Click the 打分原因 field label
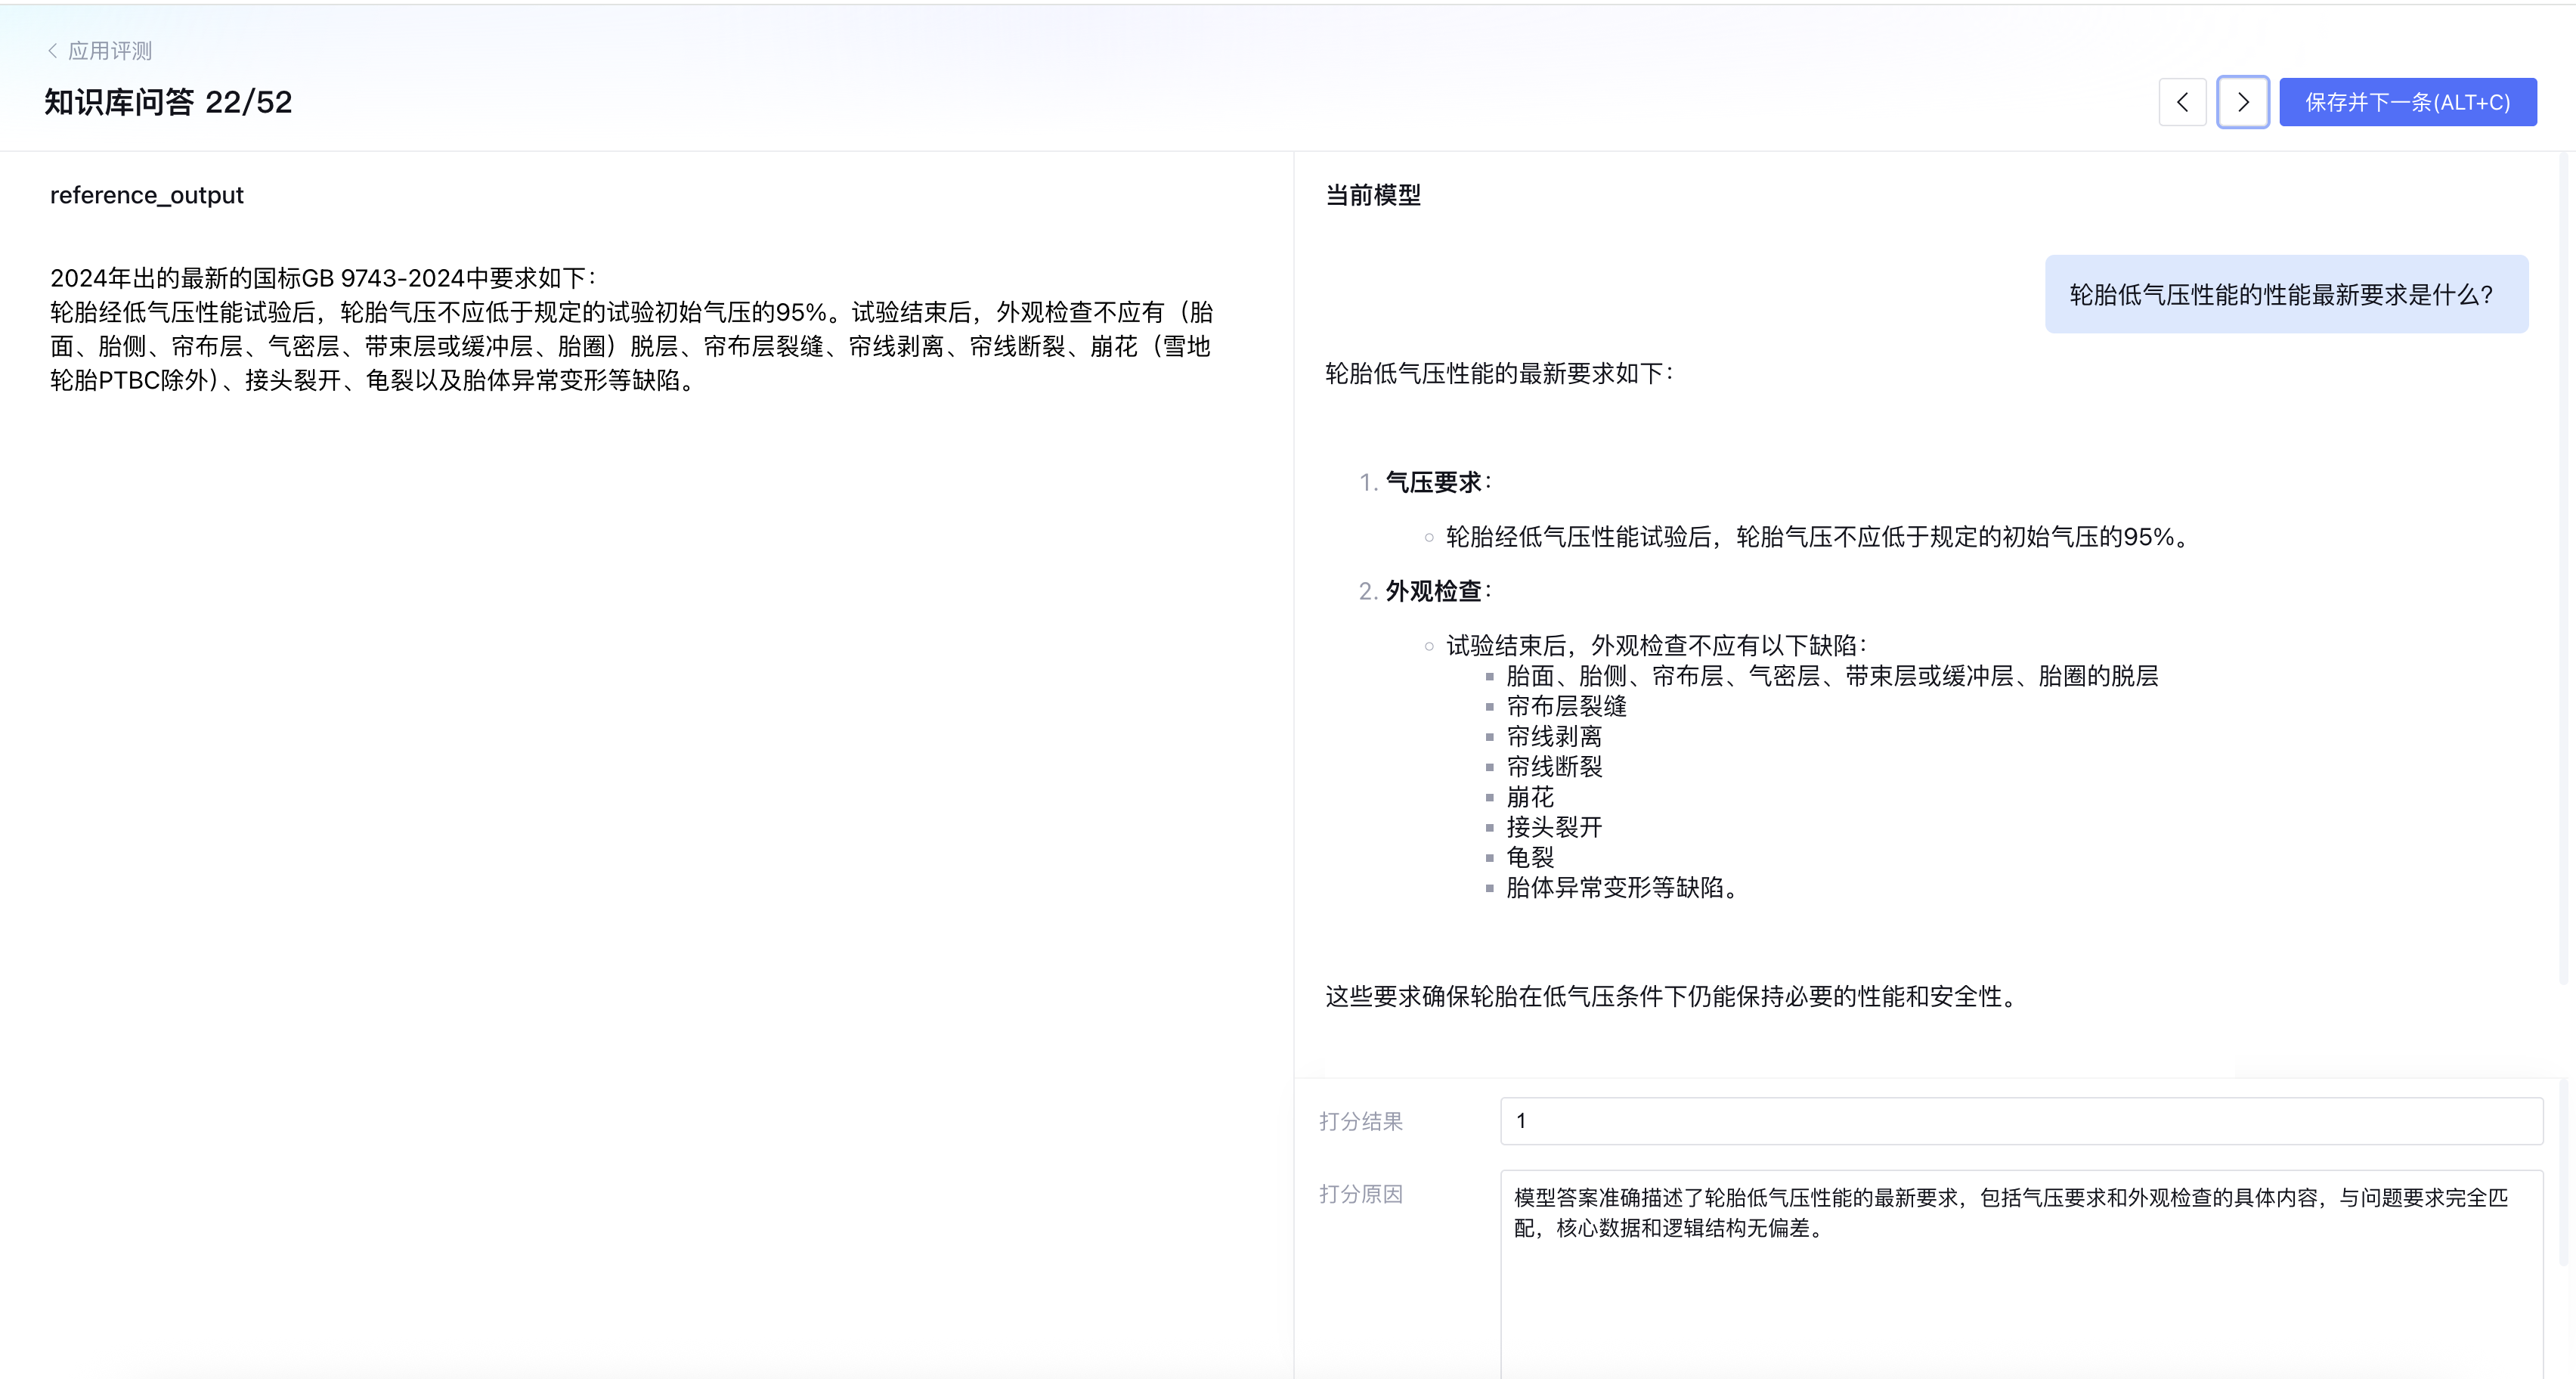Image resolution: width=2576 pixels, height=1379 pixels. click(x=1360, y=1194)
